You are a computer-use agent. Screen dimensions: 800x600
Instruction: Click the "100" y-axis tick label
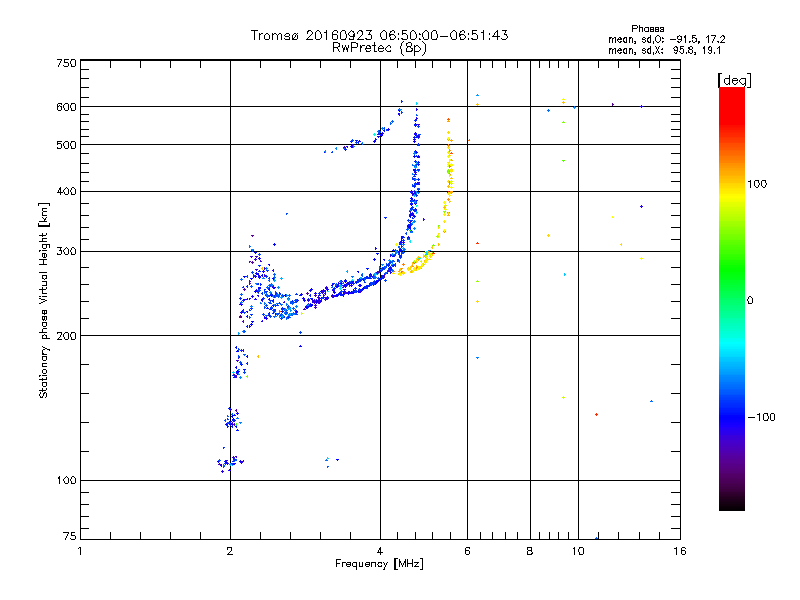pos(66,480)
